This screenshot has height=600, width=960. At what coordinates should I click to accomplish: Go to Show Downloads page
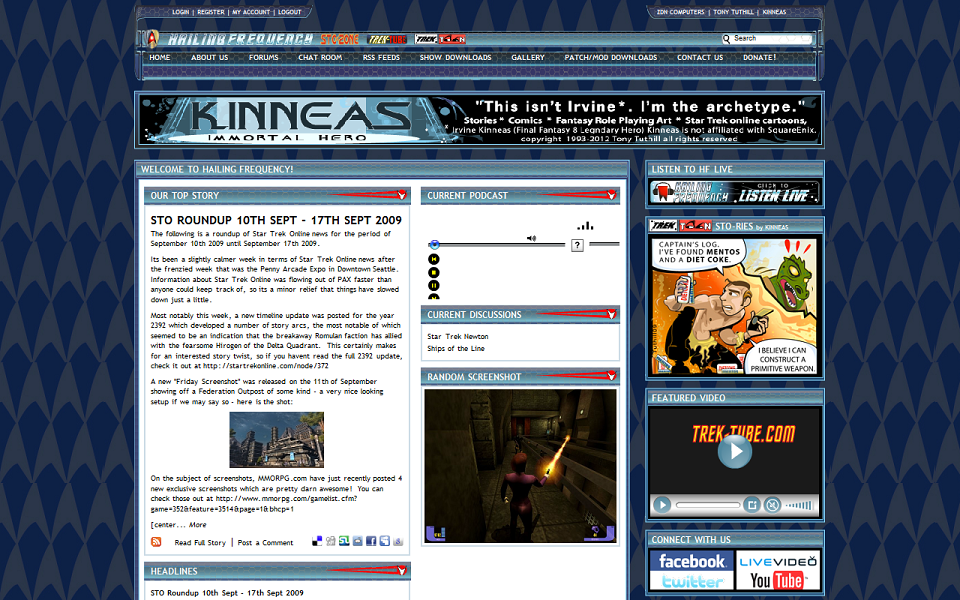point(456,58)
